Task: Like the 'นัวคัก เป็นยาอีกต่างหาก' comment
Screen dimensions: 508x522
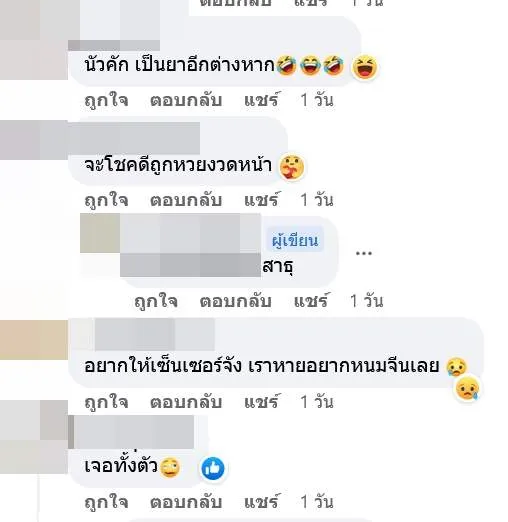Action: pos(106,100)
